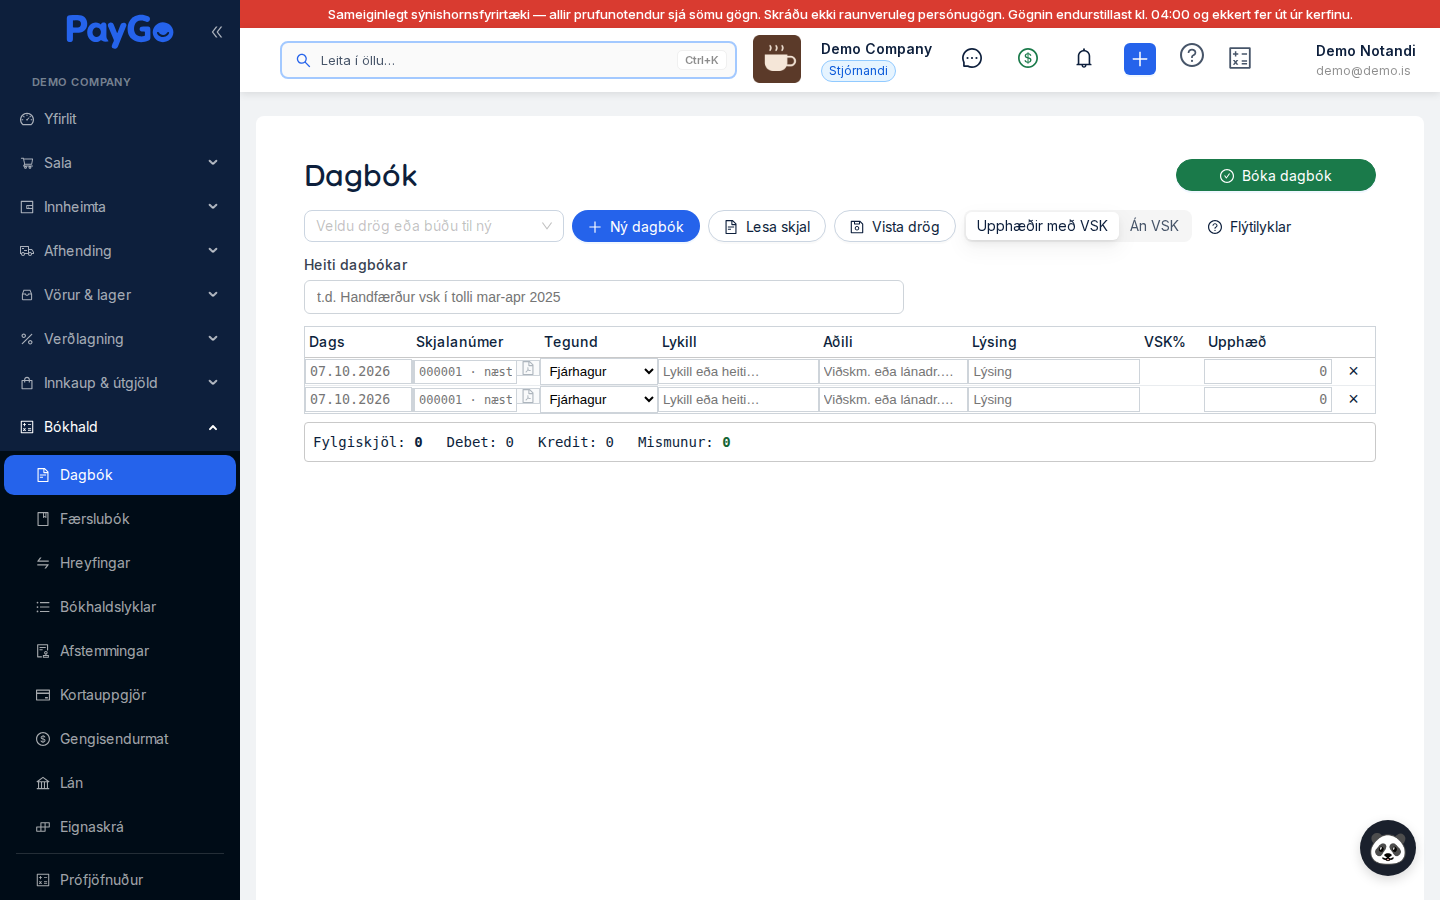
Task: Click Upphæð amount field in second row
Action: pyautogui.click(x=1268, y=399)
